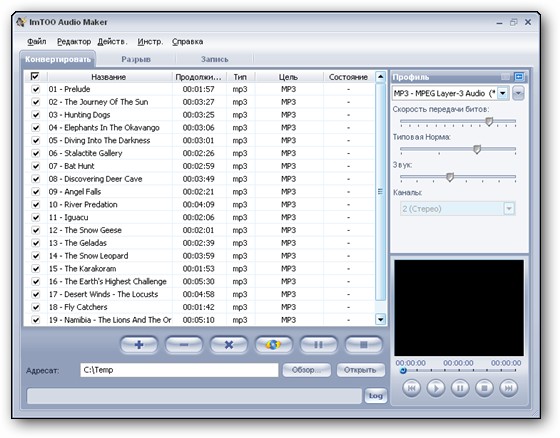Image resolution: width=560 pixels, height=438 pixels.
Task: Pause conversion with the pause button
Action: [x=319, y=345]
